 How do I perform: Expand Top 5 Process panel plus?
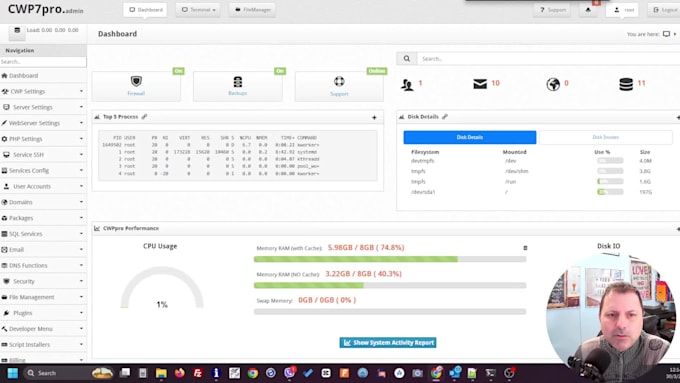tap(374, 117)
